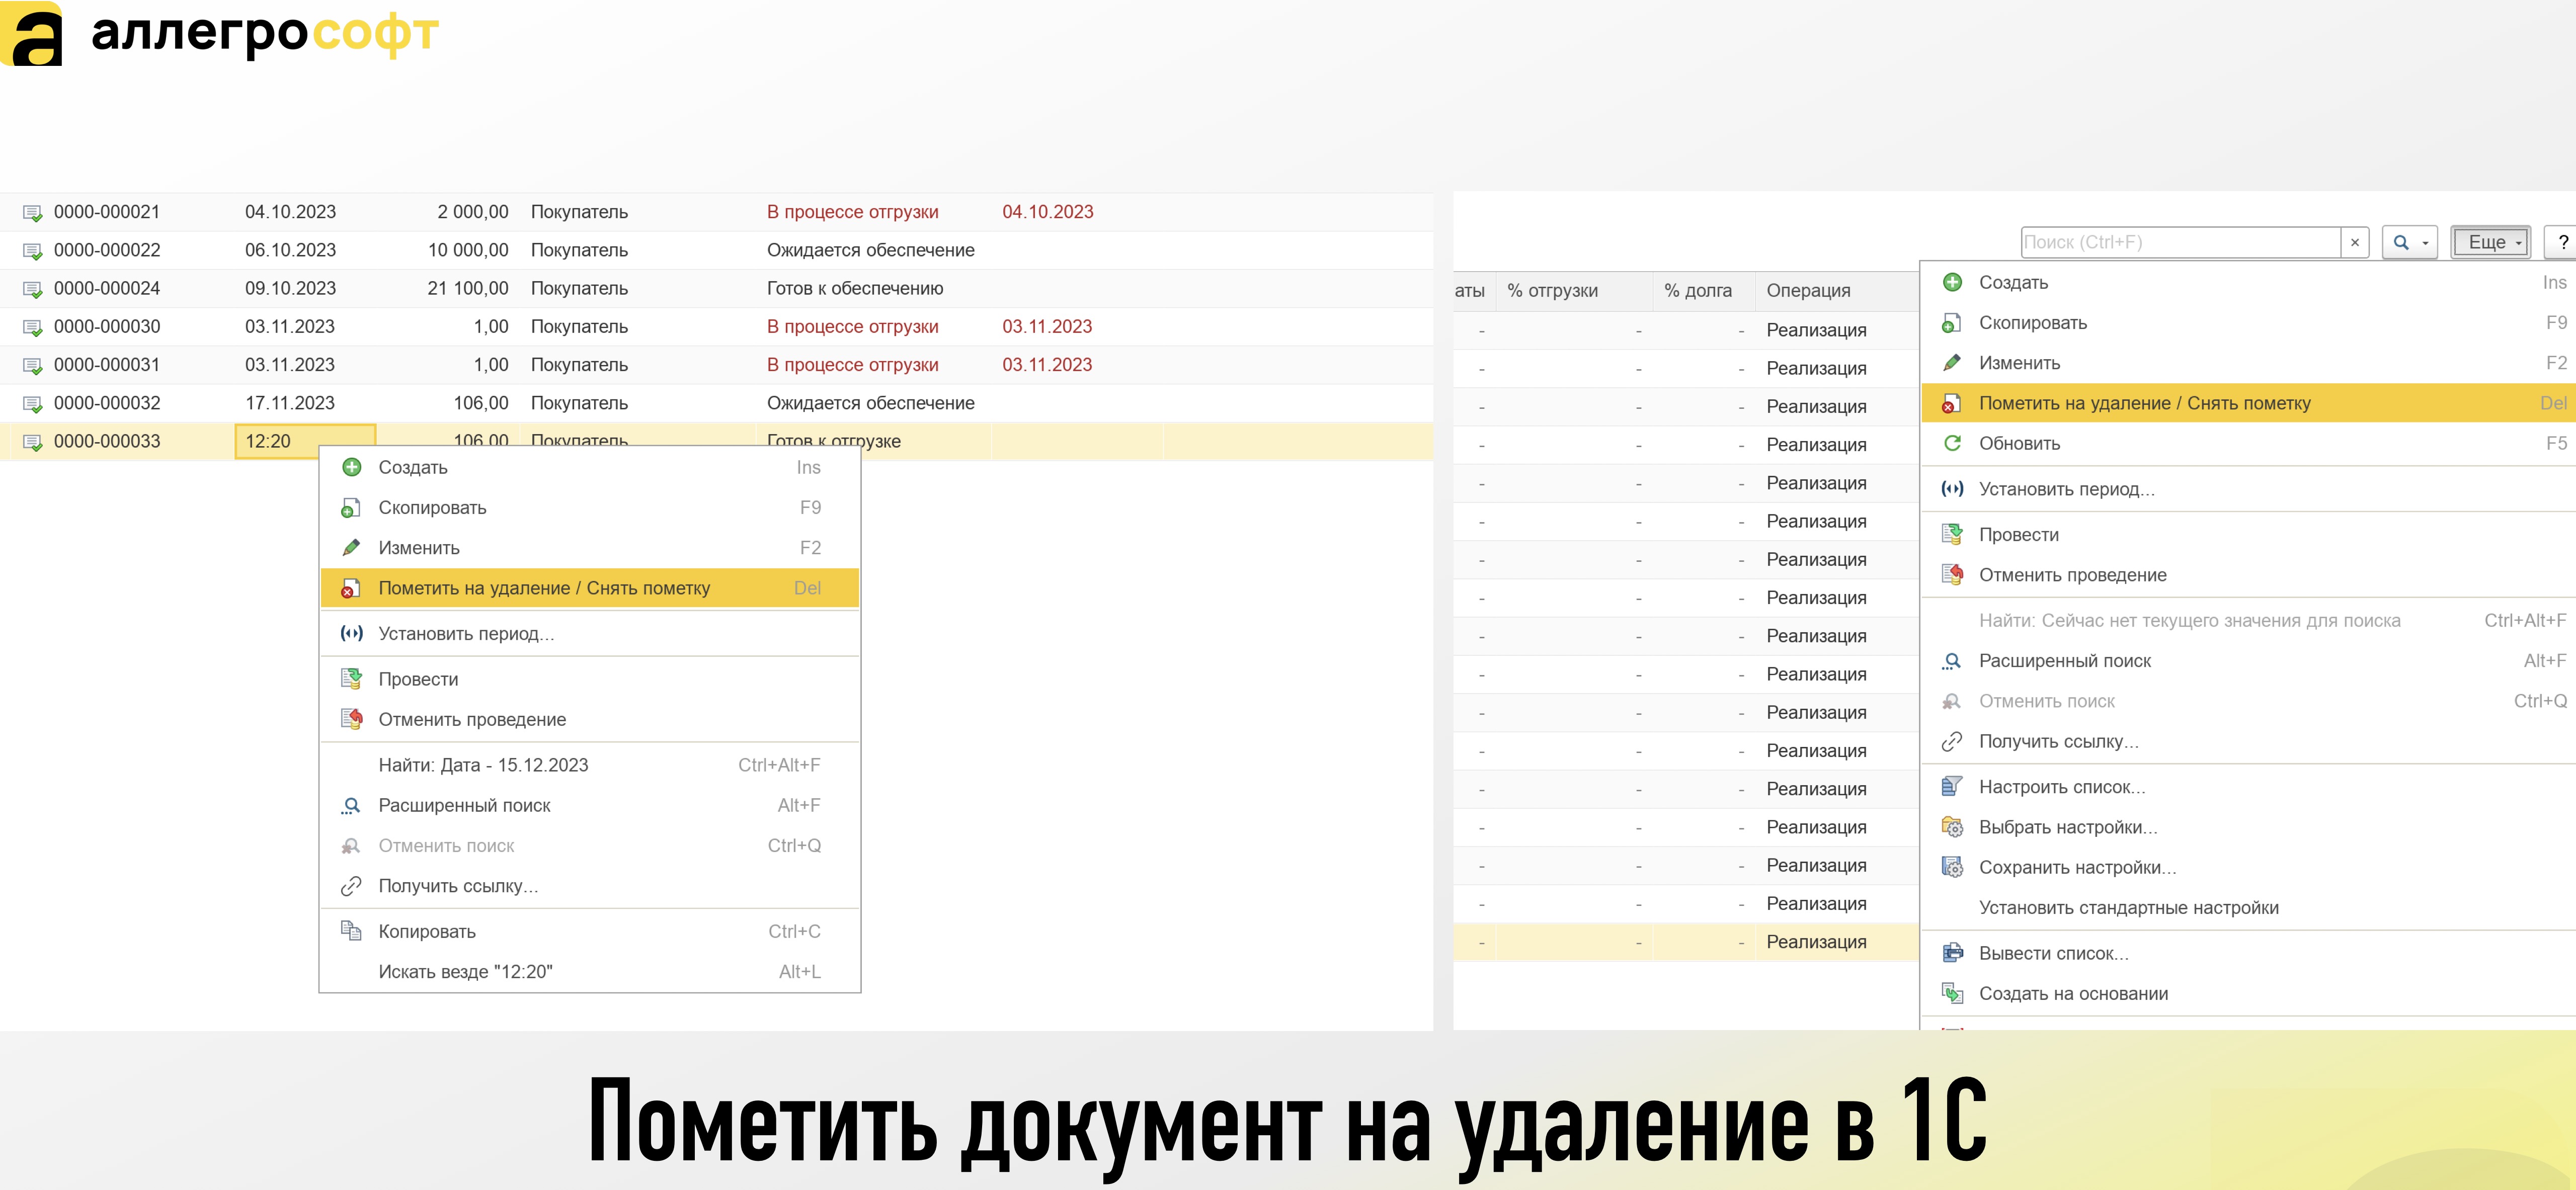Select Расширенный поиск in Еще menu
The image size is (2576, 1190).
2248,661
